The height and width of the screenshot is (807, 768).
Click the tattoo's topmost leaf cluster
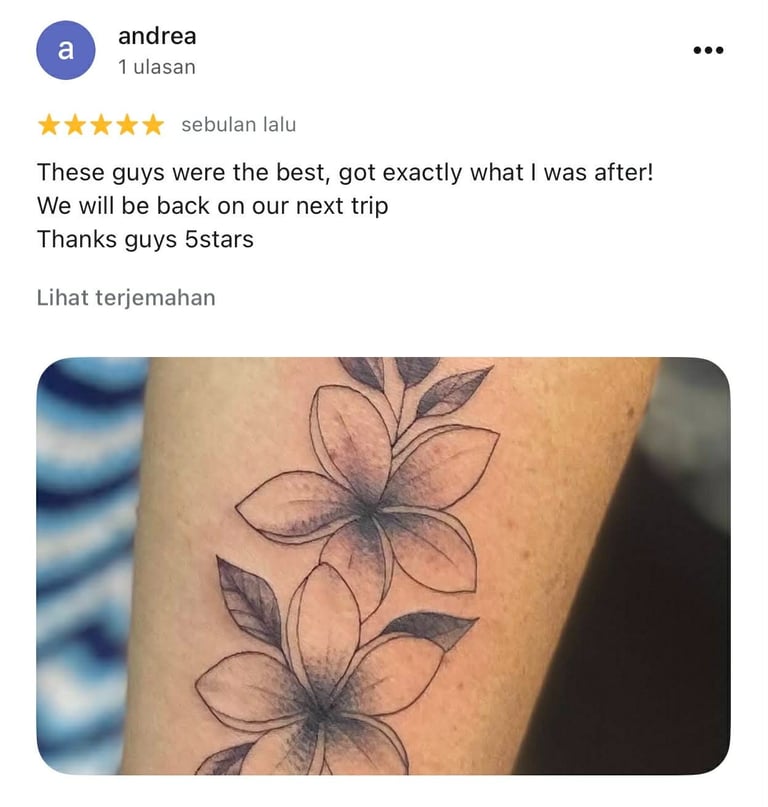pyautogui.click(x=414, y=383)
